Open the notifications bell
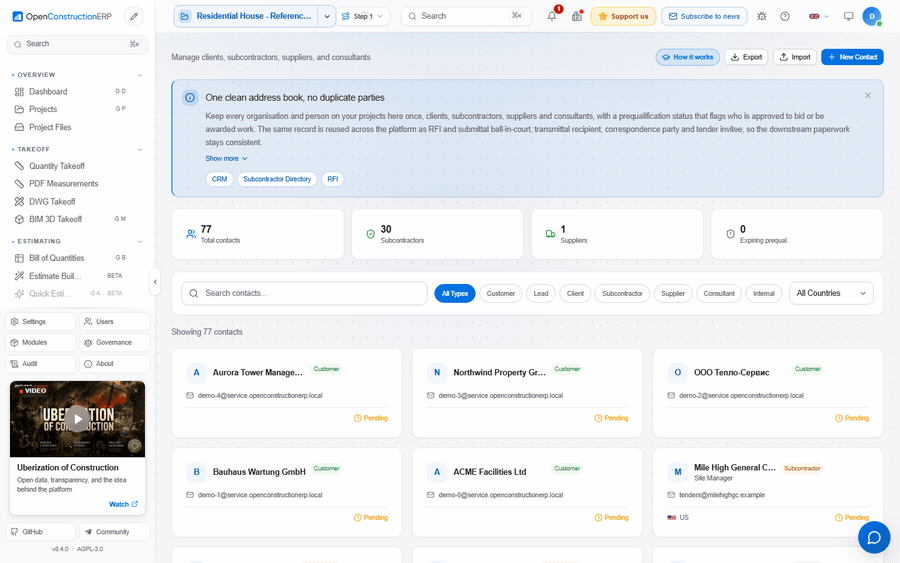900x563 pixels. click(x=552, y=16)
